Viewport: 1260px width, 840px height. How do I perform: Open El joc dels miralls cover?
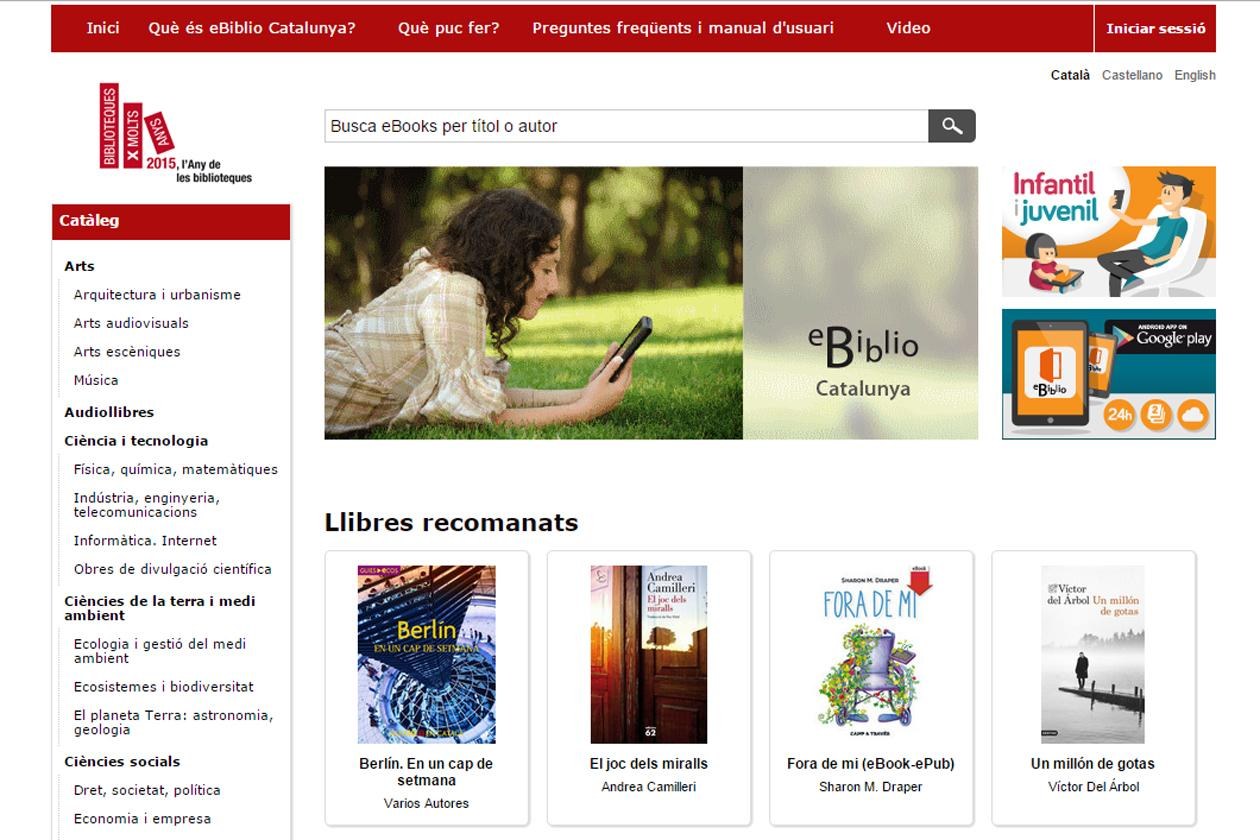[648, 654]
